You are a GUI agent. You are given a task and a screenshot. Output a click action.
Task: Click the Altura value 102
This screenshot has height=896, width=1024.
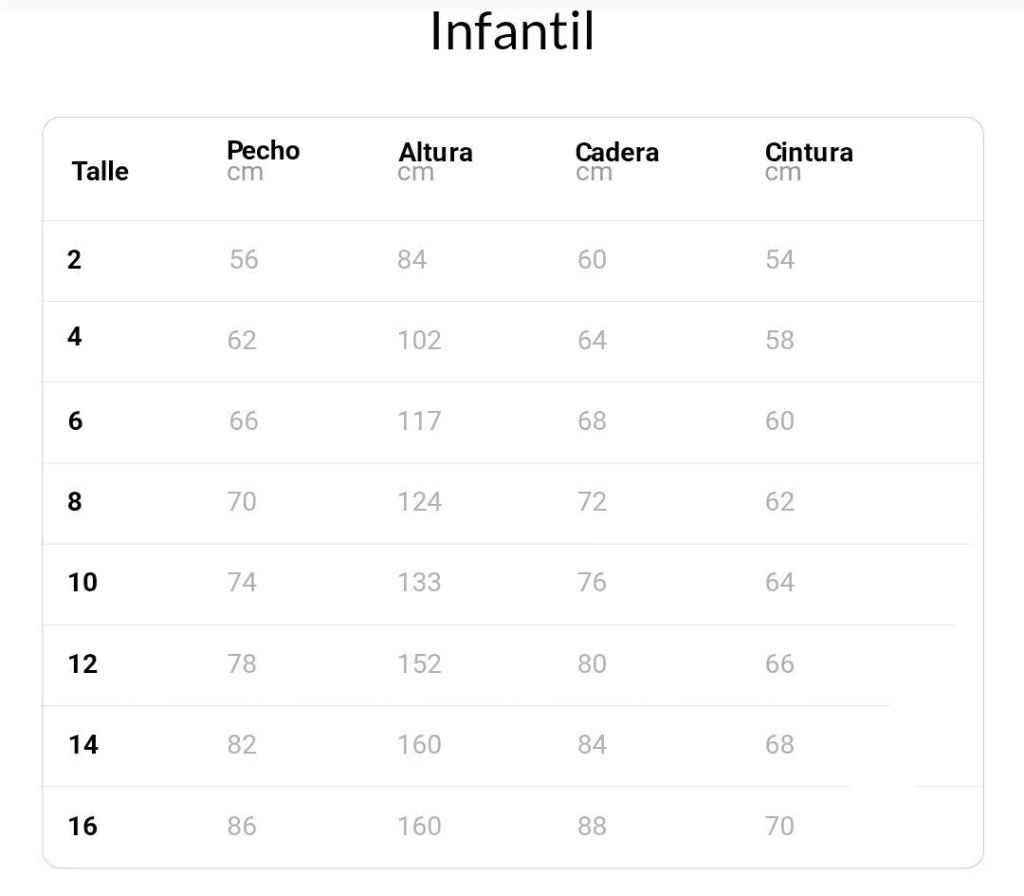(419, 340)
